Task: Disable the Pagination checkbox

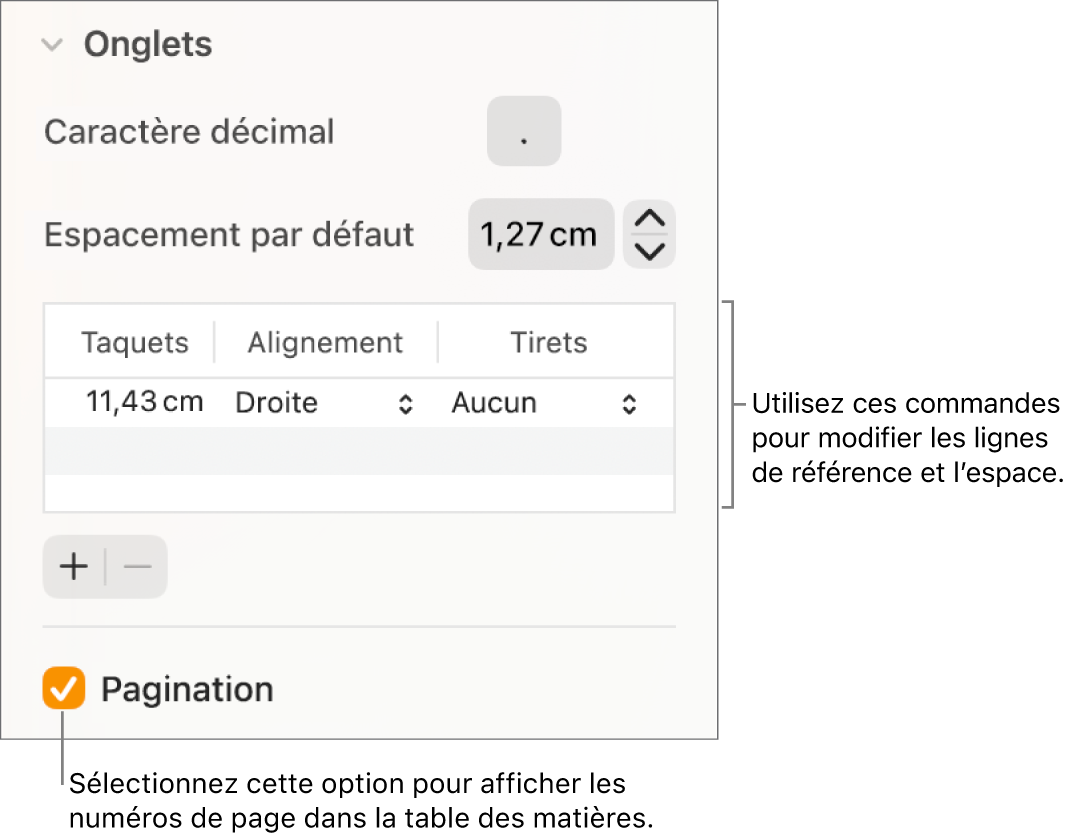Action: 62,689
